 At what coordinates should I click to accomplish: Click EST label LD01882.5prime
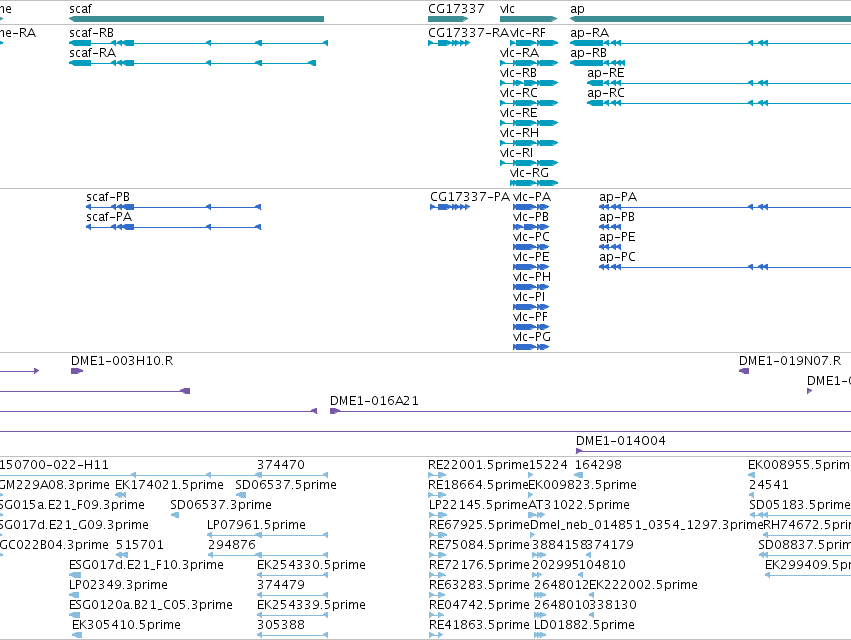click(585, 625)
